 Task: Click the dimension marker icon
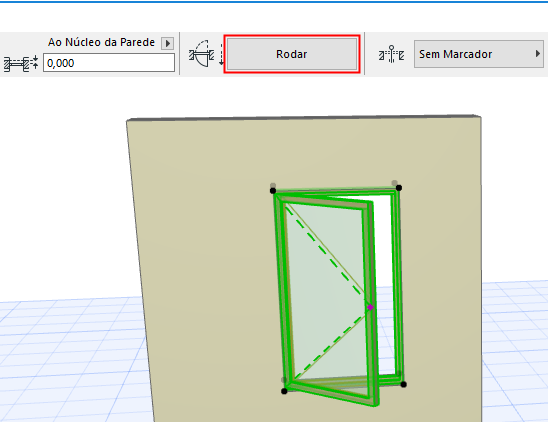tap(391, 54)
